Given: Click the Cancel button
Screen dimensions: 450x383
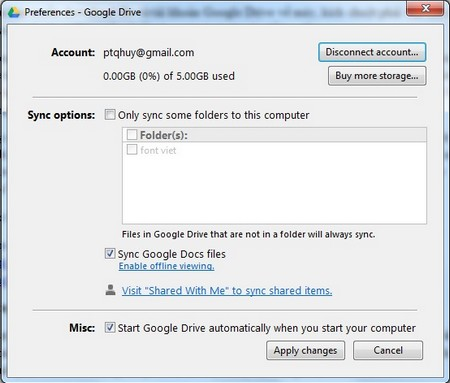Looking at the screenshot, I should click(388, 350).
